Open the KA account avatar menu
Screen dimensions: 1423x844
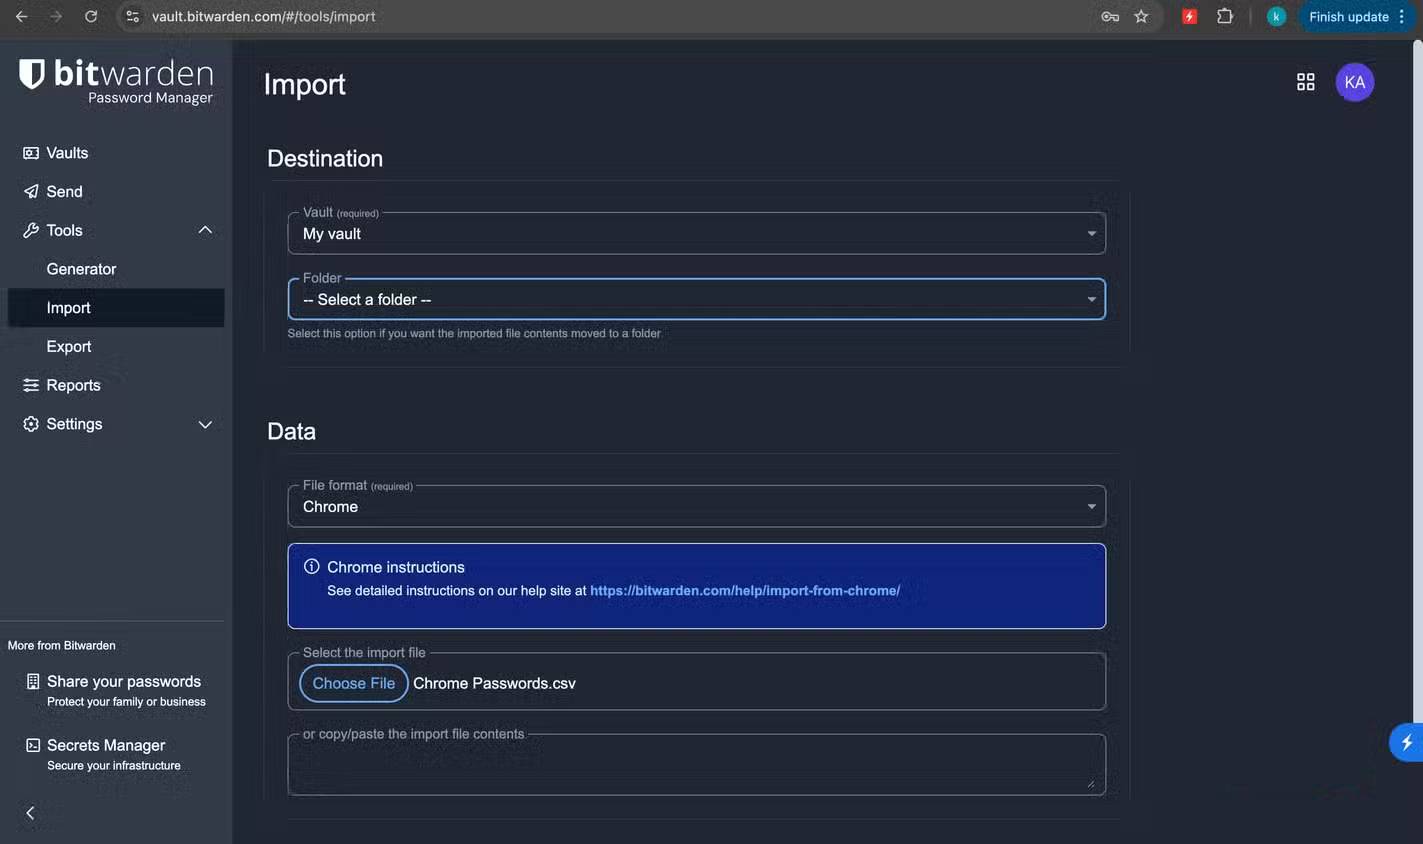click(x=1354, y=82)
